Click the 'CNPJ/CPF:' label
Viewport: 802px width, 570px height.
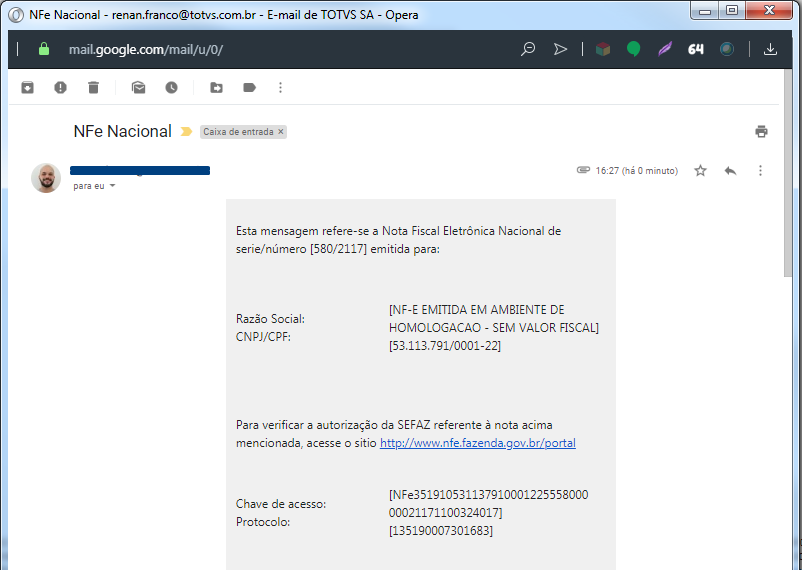(x=263, y=337)
